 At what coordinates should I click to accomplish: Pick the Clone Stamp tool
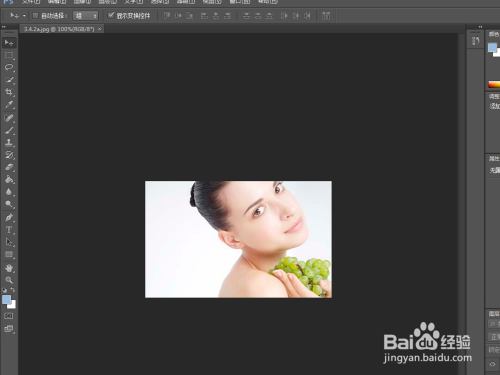coord(9,143)
